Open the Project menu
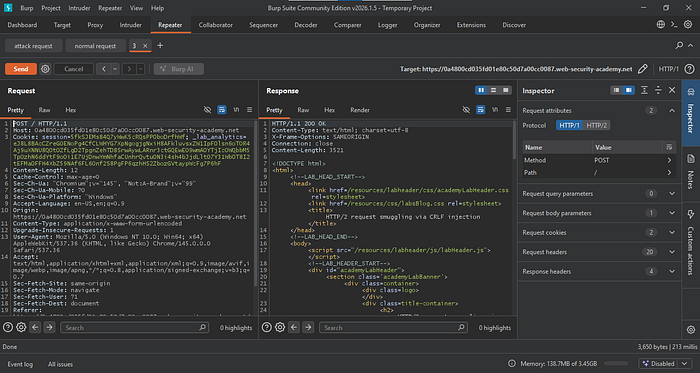700x373 pixels. coord(51,8)
